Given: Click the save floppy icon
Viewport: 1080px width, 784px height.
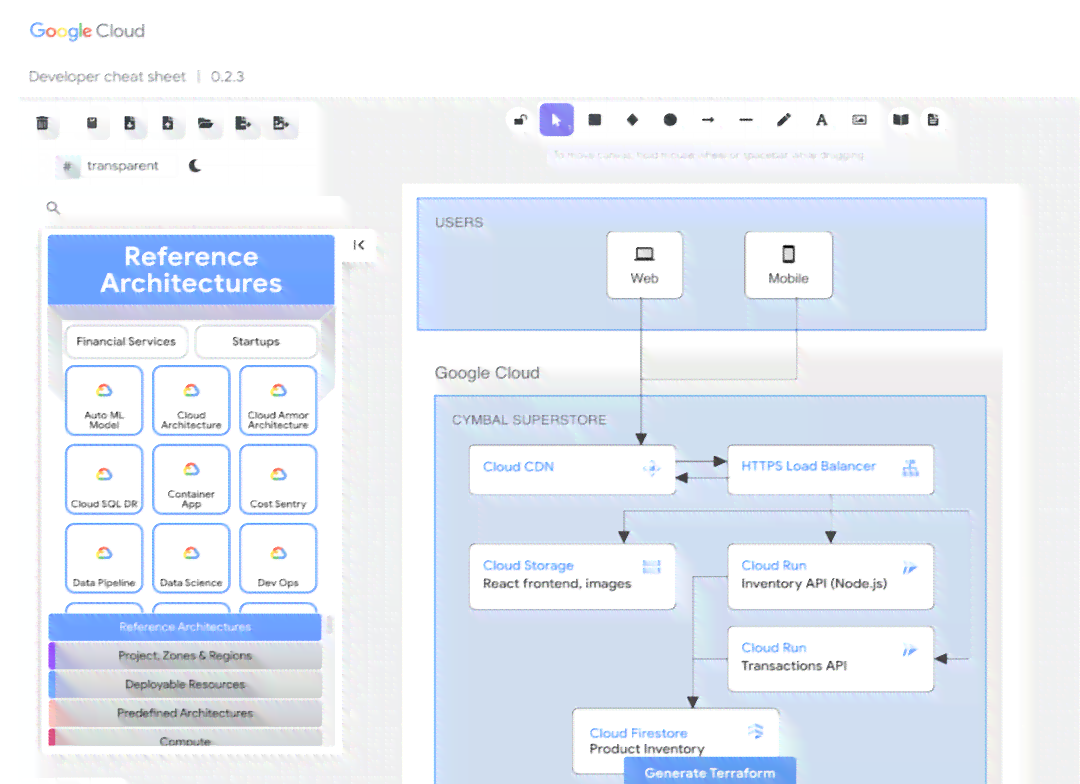Looking at the screenshot, I should point(92,123).
